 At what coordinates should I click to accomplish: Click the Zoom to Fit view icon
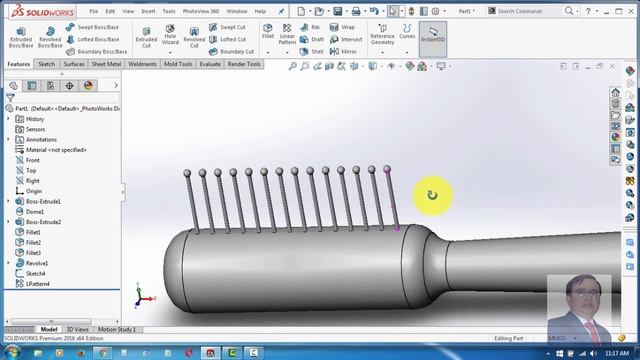[x=293, y=66]
